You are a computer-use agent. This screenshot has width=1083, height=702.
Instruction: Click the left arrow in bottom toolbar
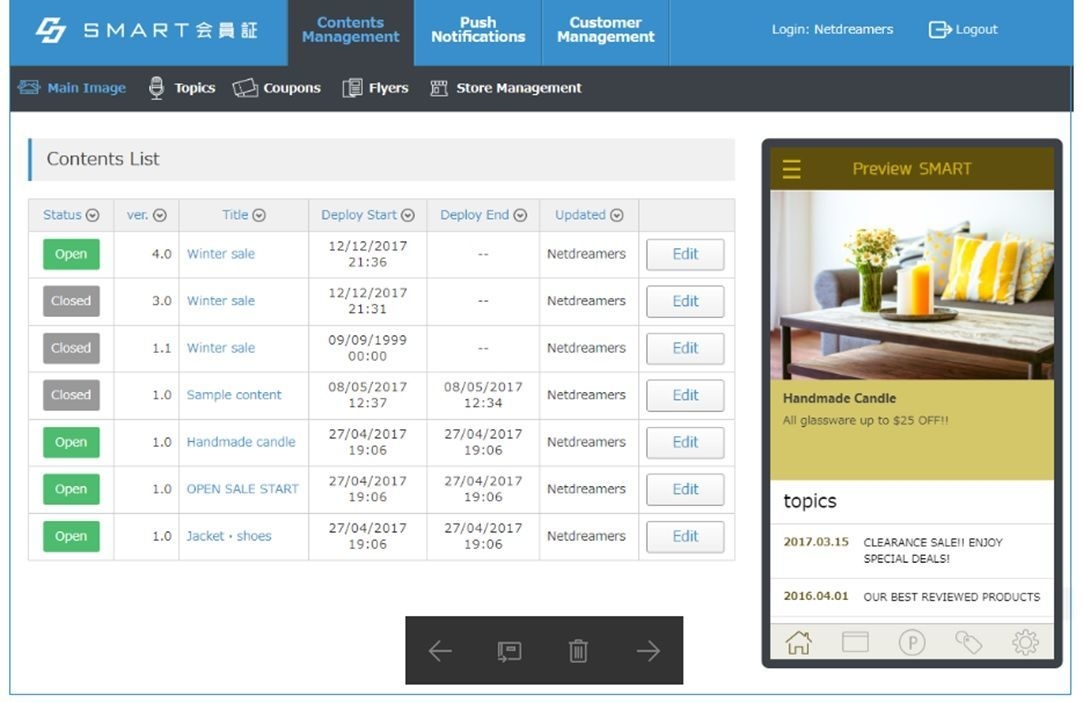click(440, 651)
